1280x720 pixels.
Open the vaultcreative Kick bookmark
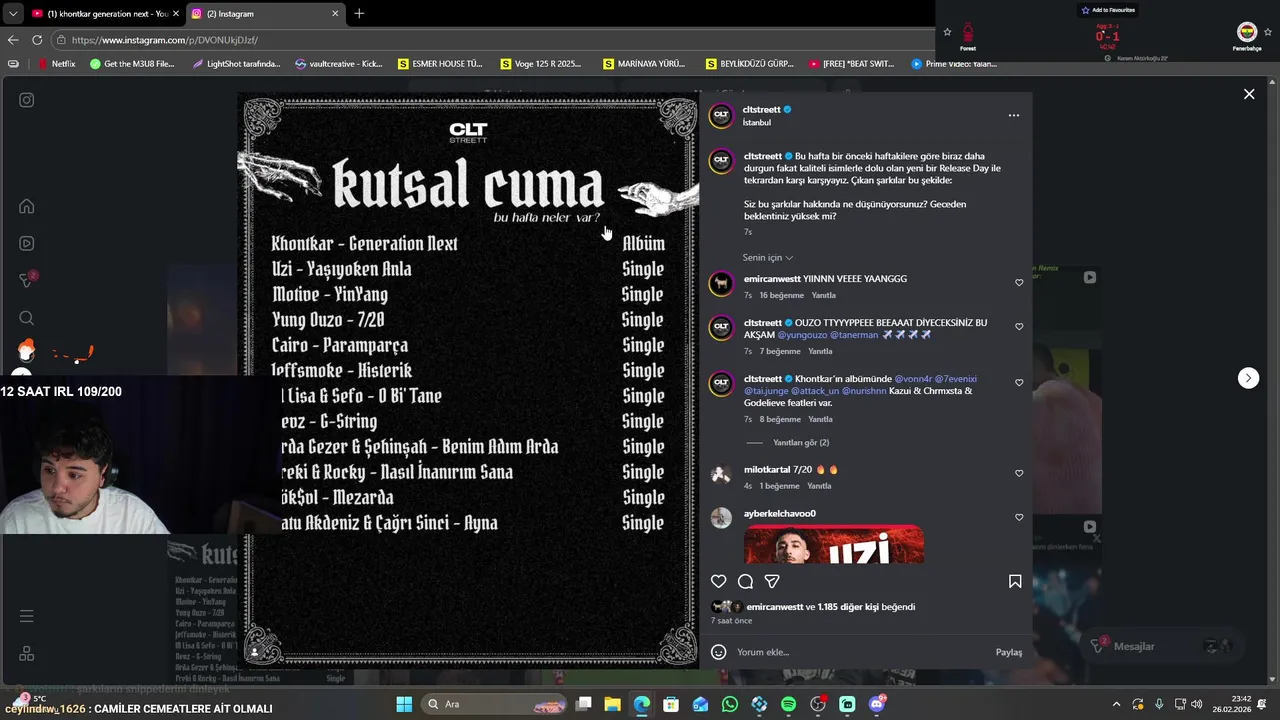tap(339, 64)
